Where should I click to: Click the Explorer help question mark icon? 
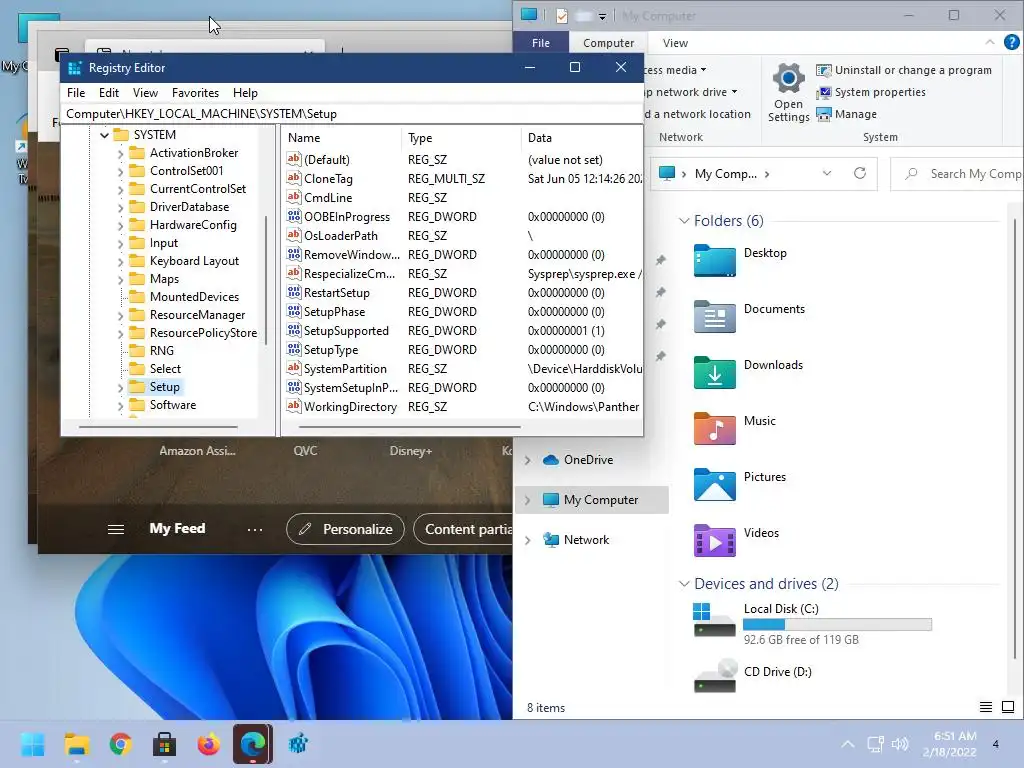point(1011,42)
